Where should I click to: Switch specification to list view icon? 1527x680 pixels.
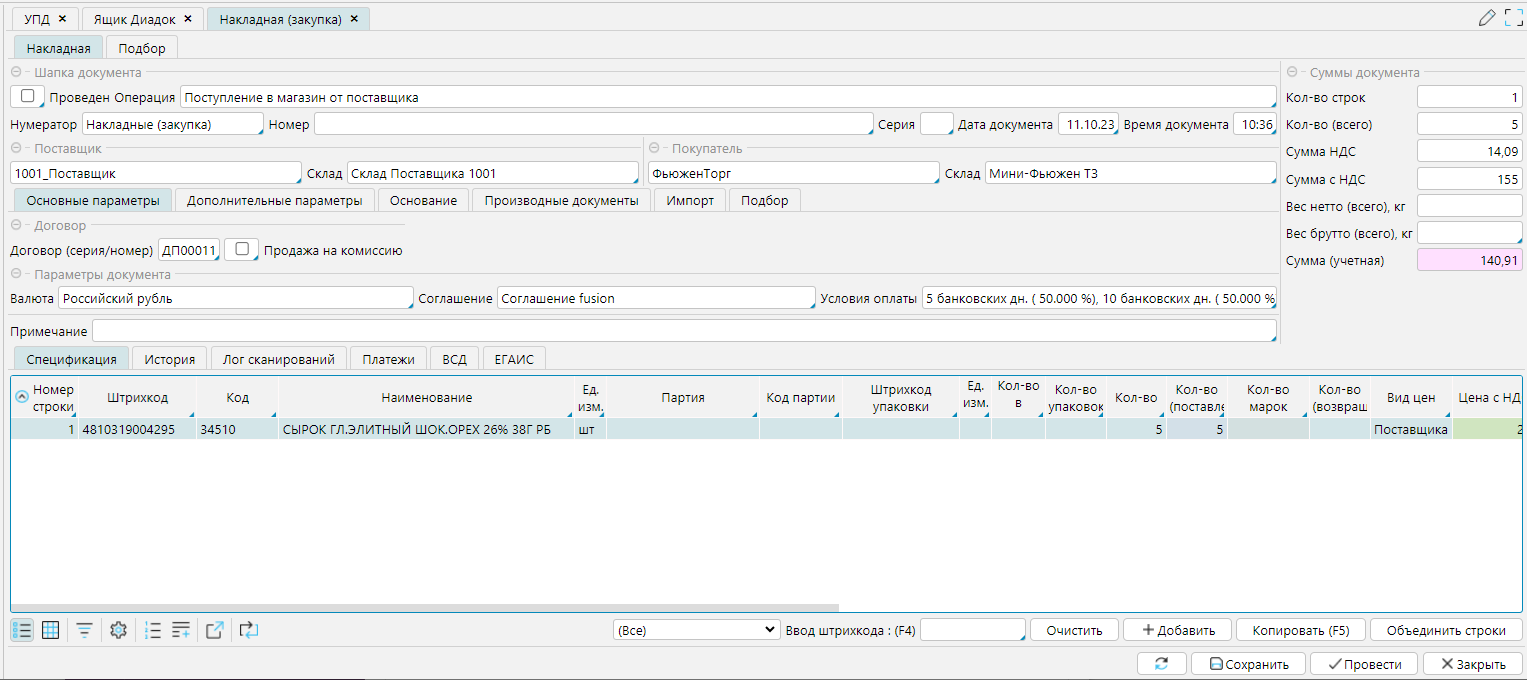point(22,630)
